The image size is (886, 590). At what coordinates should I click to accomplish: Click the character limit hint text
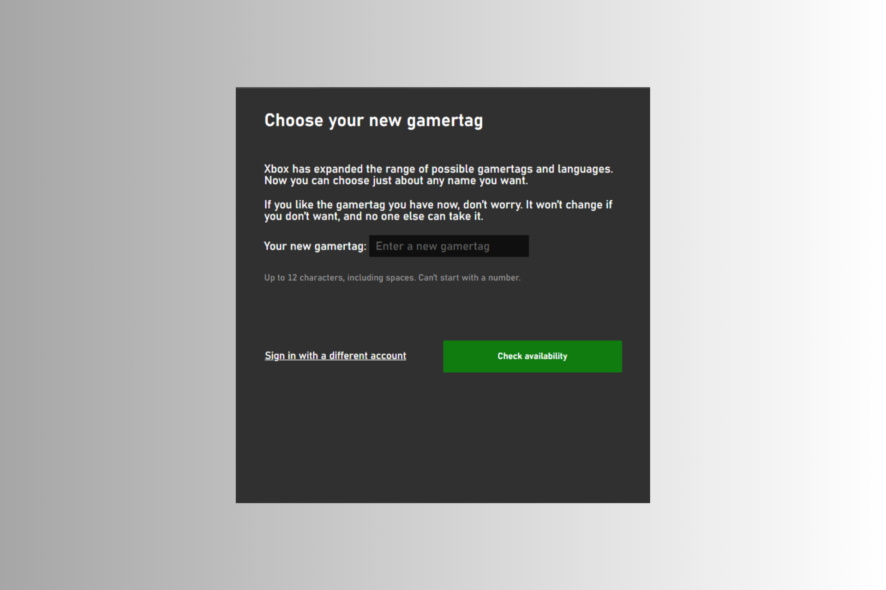(x=391, y=277)
